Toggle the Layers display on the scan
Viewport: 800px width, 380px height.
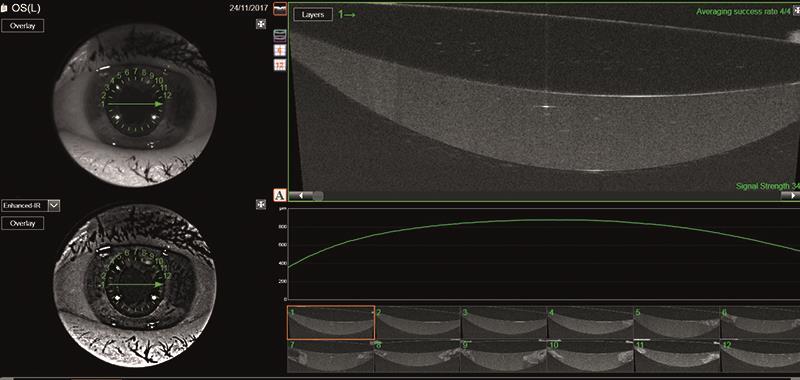(x=313, y=15)
